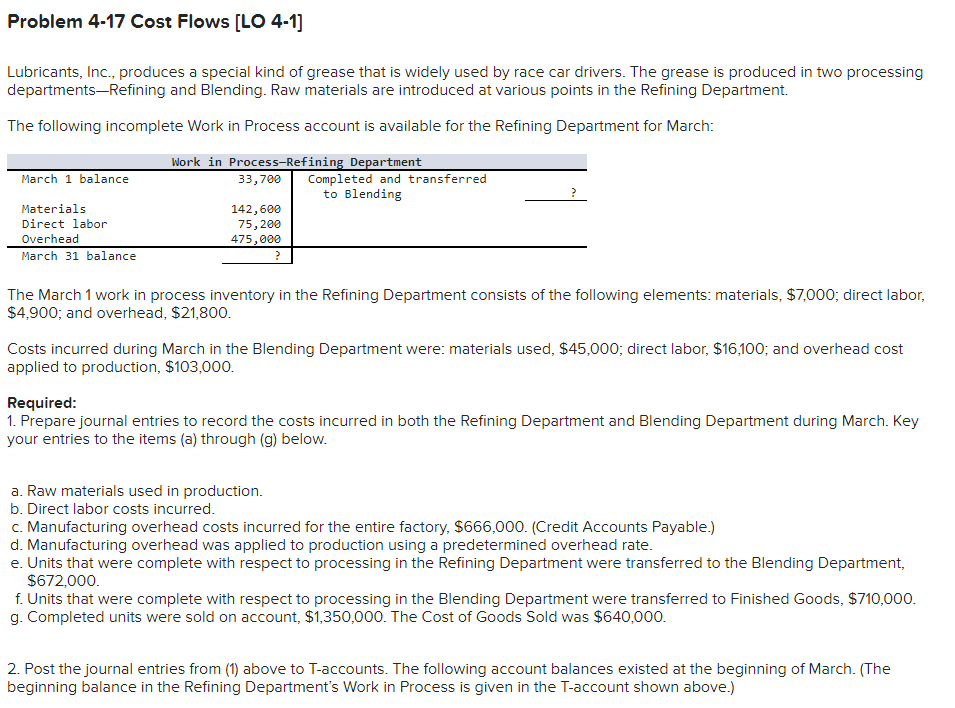Click item e. about transfer of $672,000

click(457, 572)
